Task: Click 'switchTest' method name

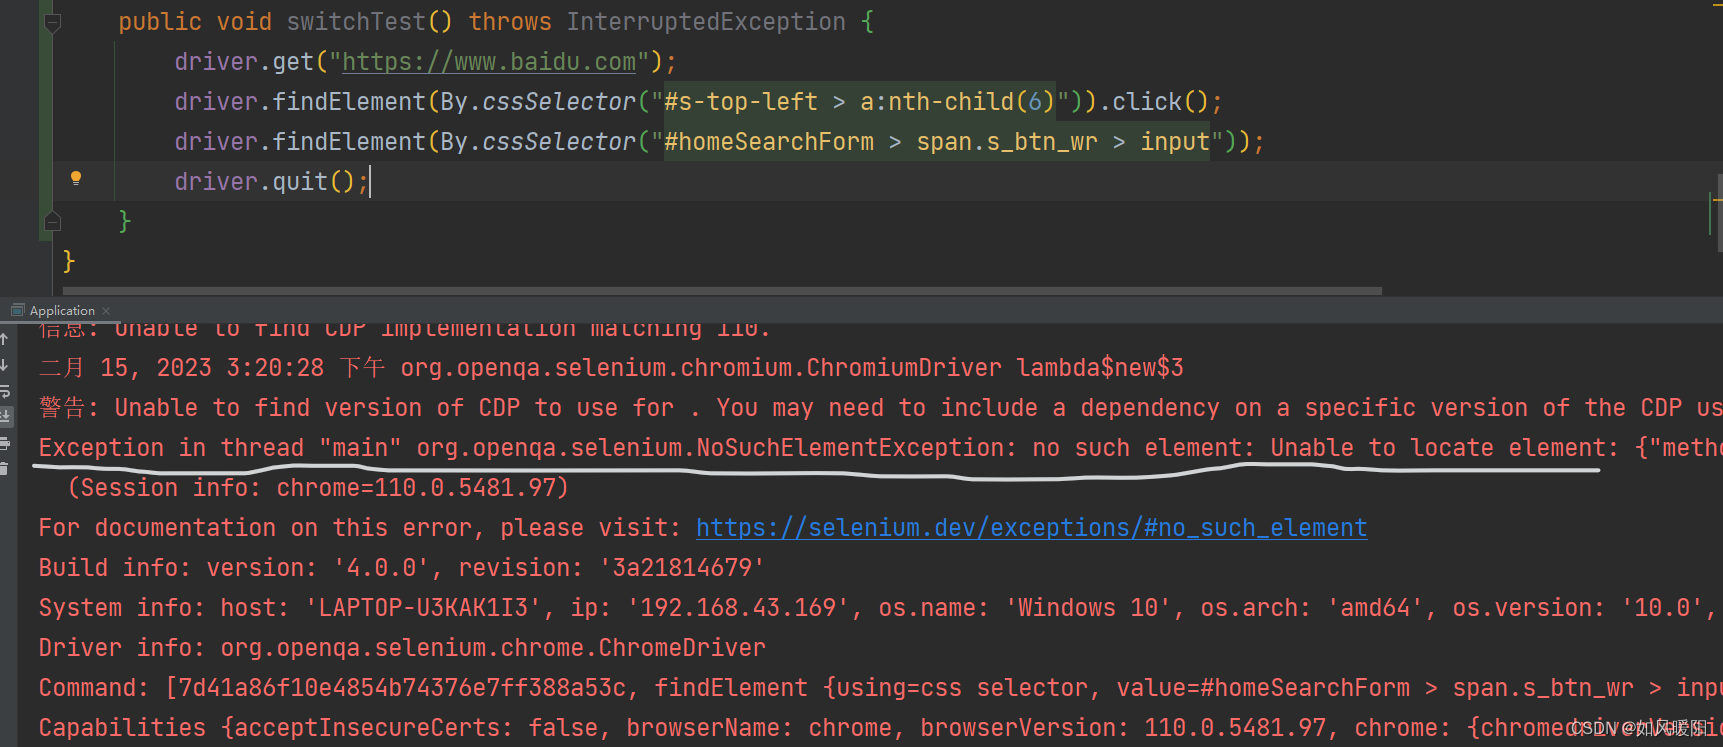Action: (357, 22)
